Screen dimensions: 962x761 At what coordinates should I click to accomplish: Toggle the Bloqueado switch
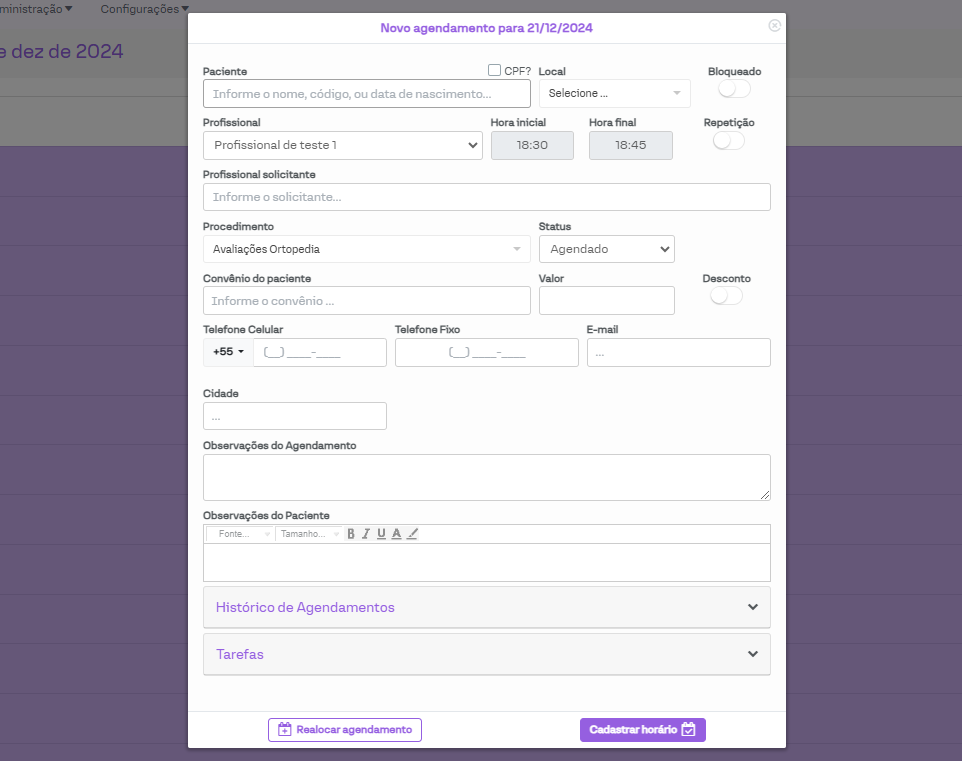coord(734,89)
